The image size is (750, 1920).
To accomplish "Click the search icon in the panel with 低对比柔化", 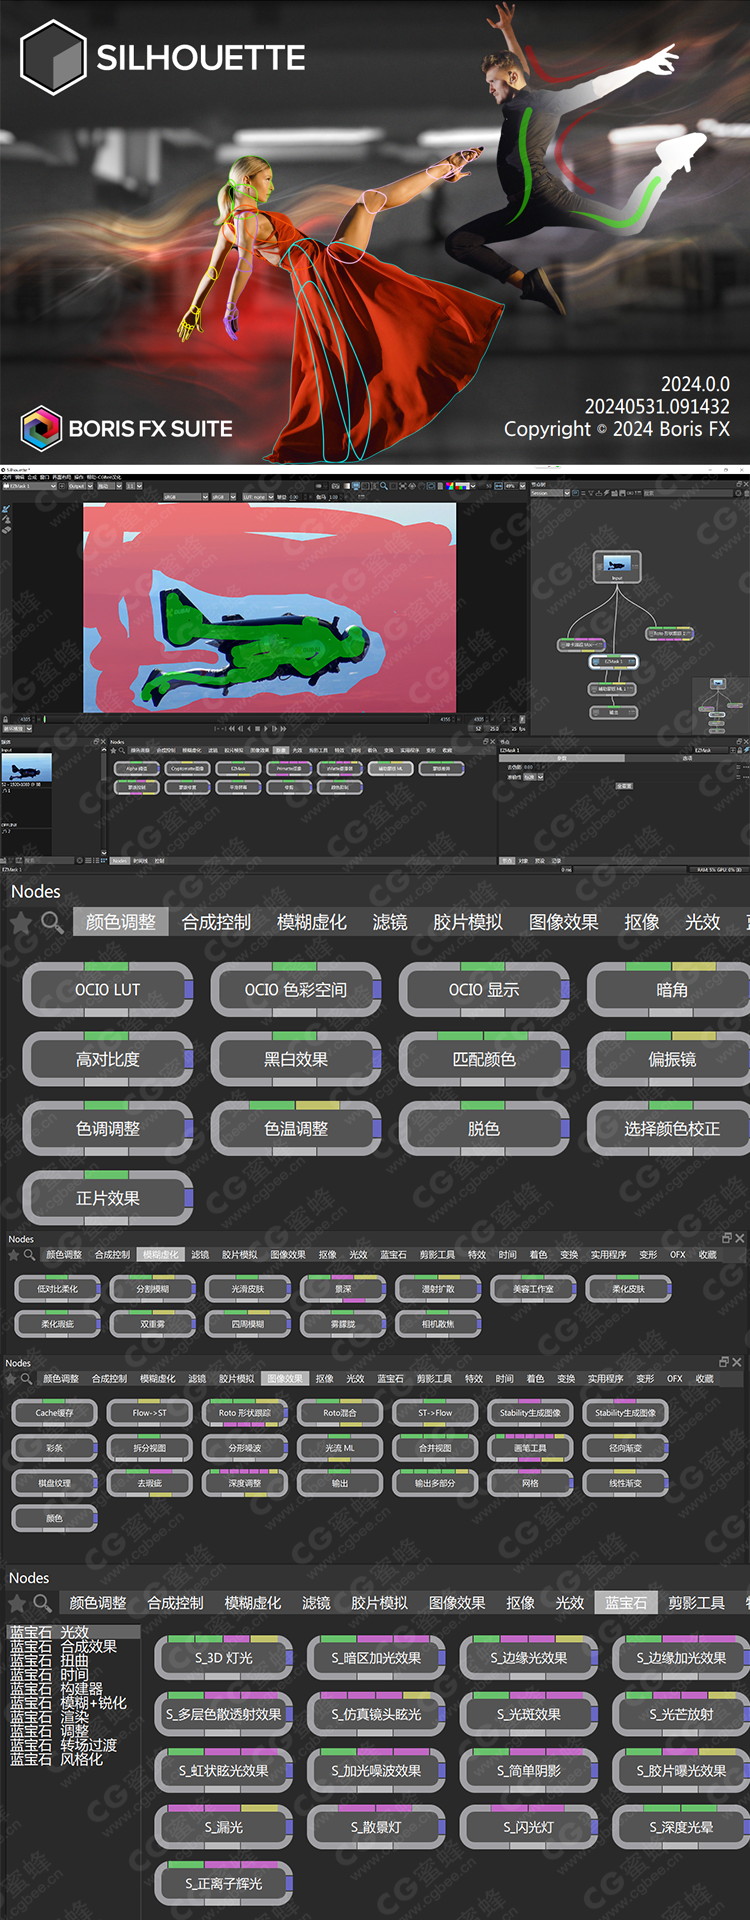I will 29,1254.
